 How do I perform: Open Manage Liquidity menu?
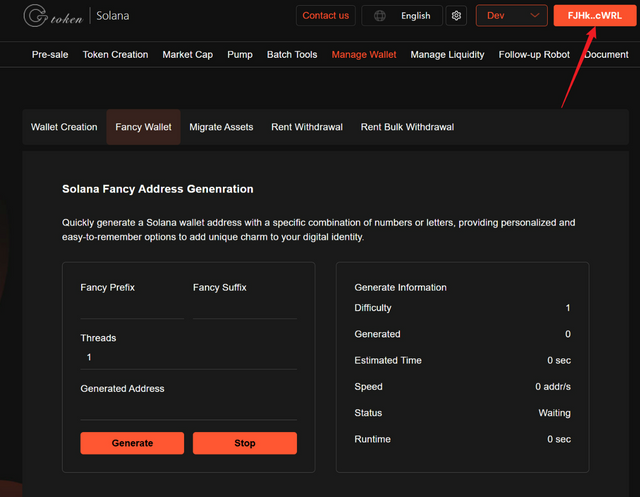point(447,55)
